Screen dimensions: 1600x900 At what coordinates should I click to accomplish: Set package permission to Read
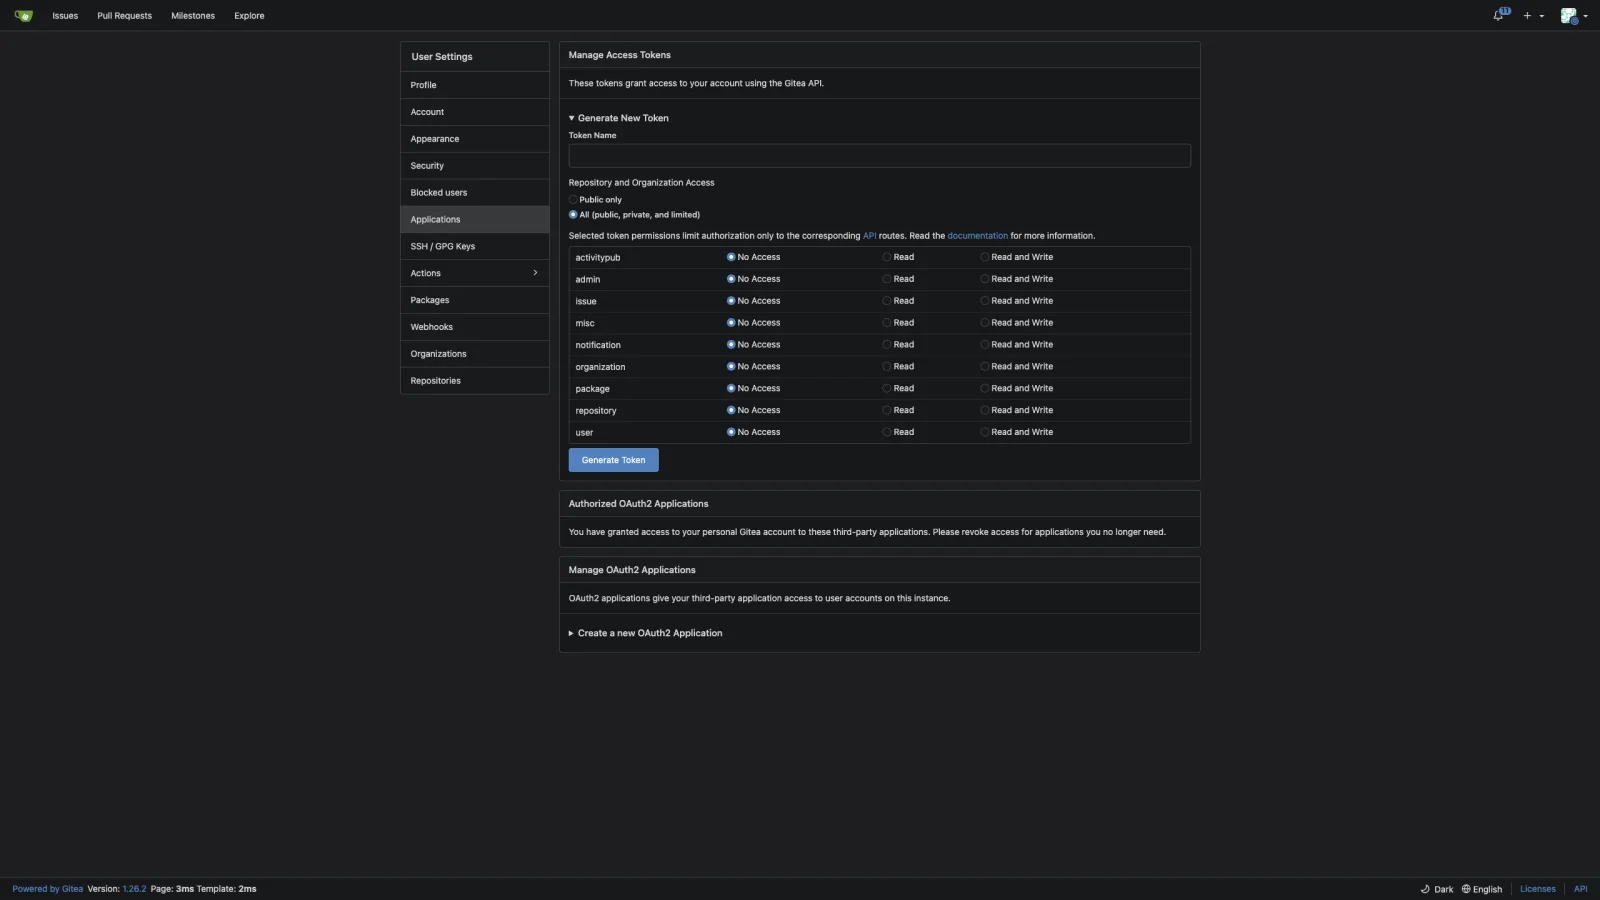887,389
